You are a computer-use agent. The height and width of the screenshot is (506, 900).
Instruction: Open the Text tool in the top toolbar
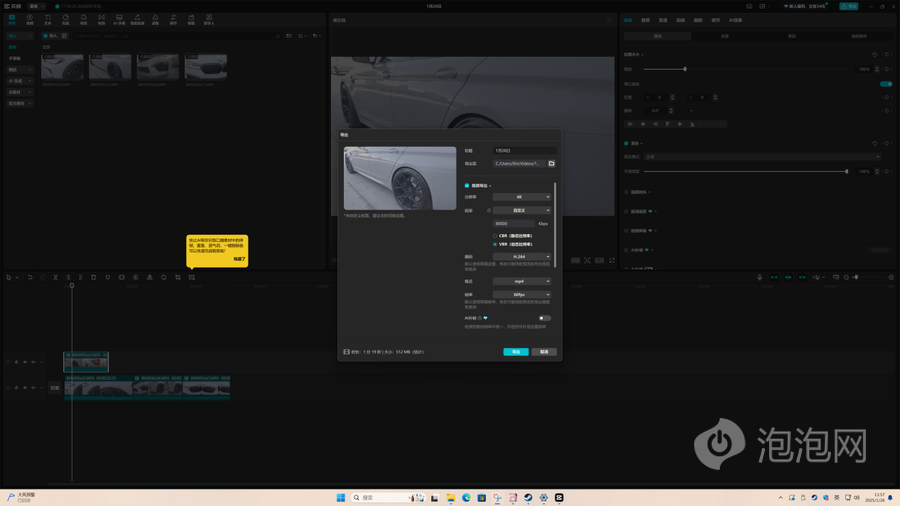(47, 19)
